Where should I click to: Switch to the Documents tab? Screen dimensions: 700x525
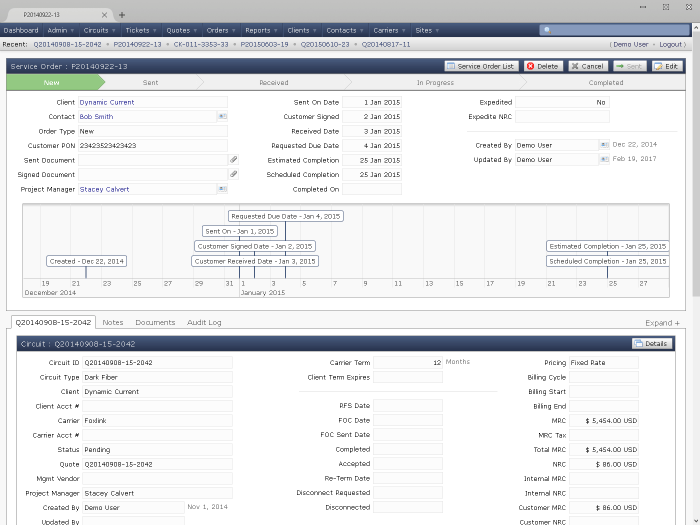click(x=155, y=323)
